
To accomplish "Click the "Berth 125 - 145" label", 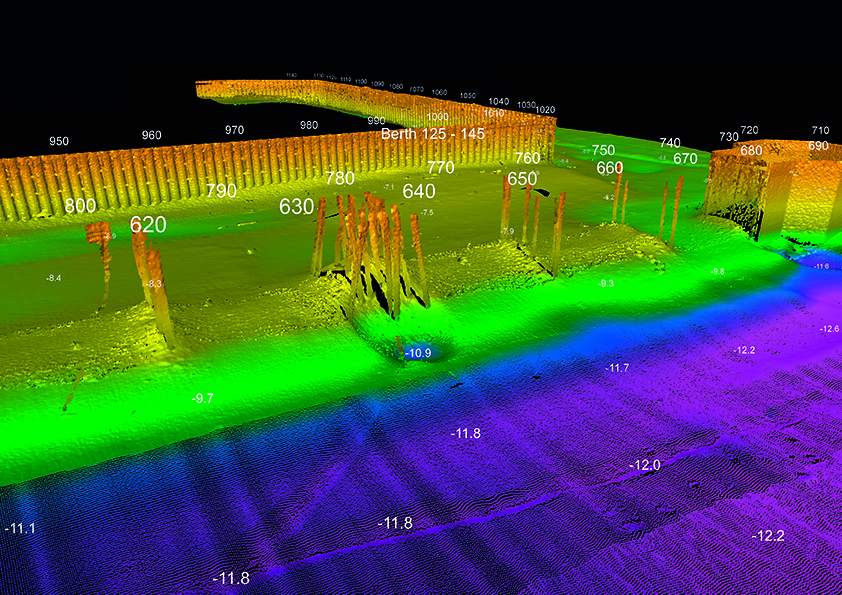I will 431,133.
